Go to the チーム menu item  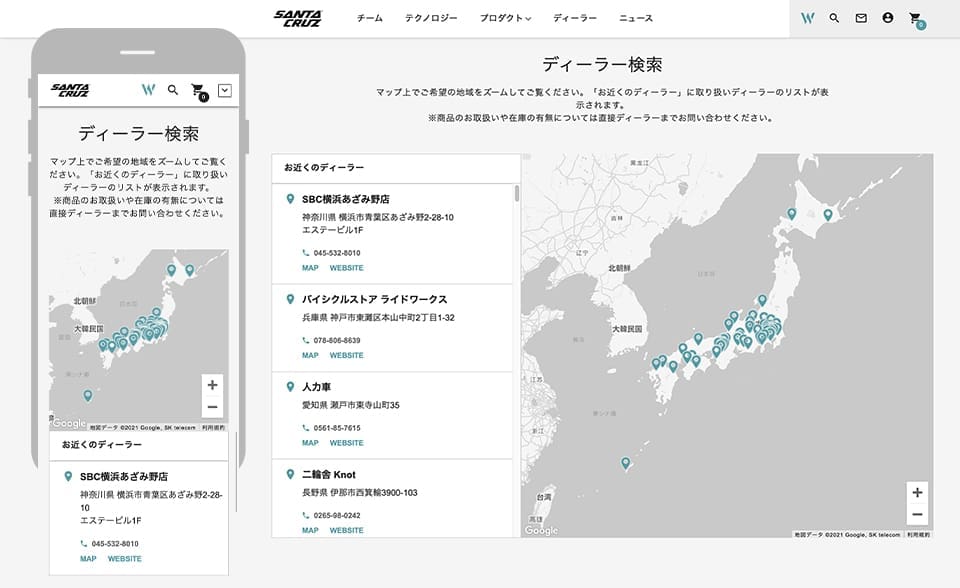(370, 18)
